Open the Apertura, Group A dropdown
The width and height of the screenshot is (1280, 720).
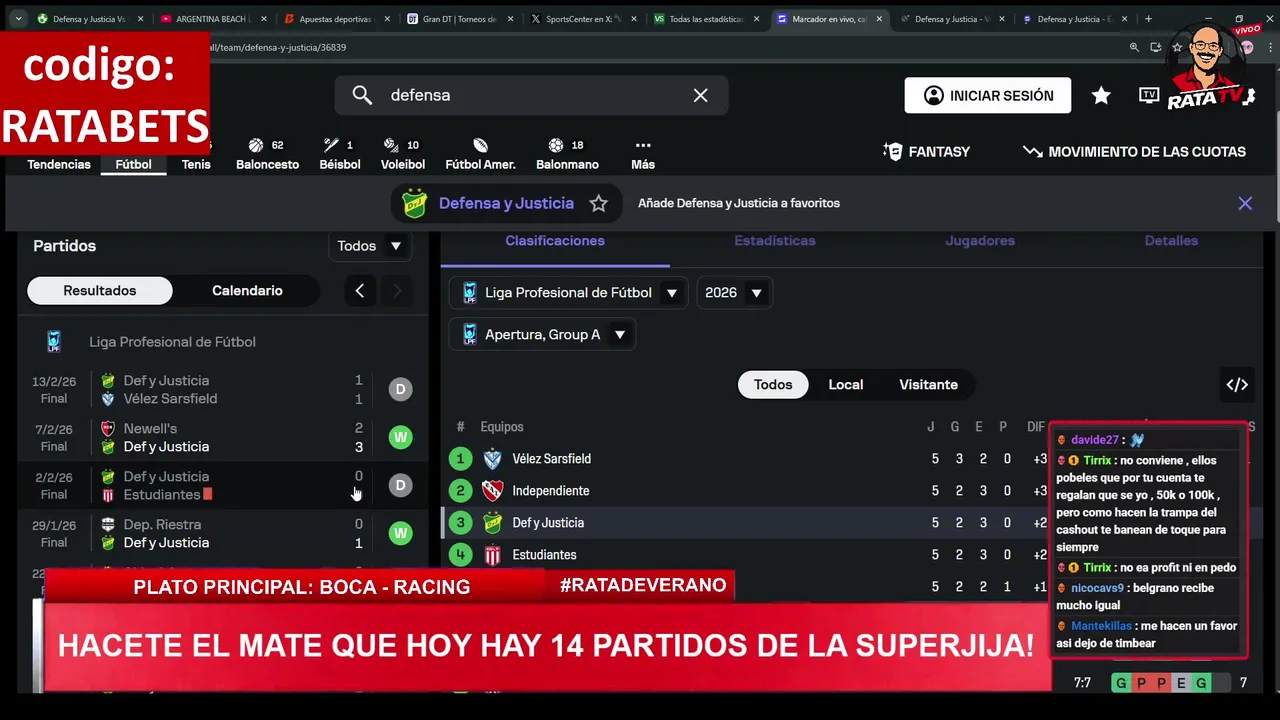pyautogui.click(x=542, y=335)
